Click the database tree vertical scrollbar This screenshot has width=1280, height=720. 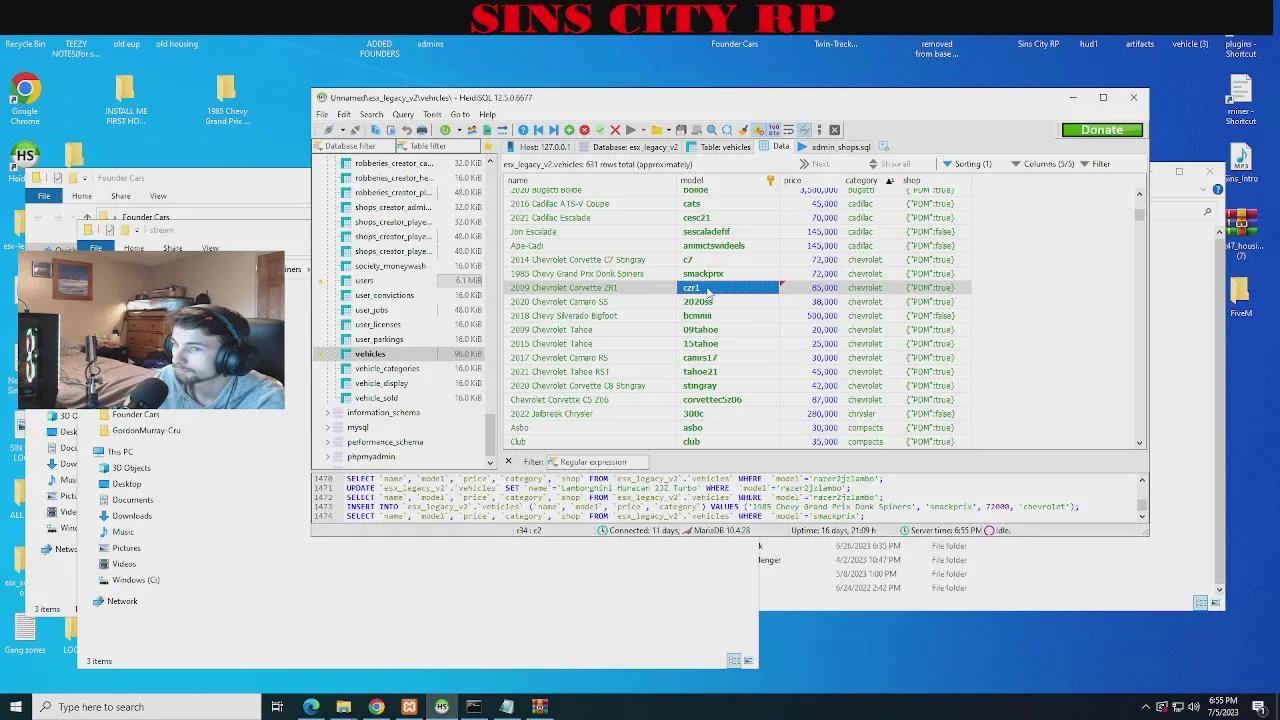(x=490, y=310)
